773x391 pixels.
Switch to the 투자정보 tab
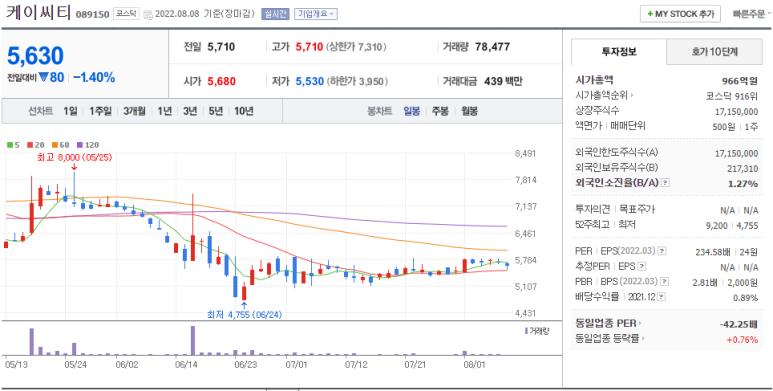[619, 52]
